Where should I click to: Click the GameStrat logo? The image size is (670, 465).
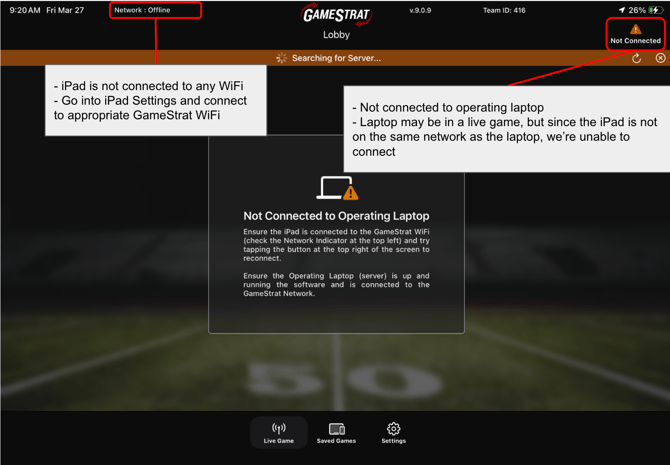pos(336,15)
